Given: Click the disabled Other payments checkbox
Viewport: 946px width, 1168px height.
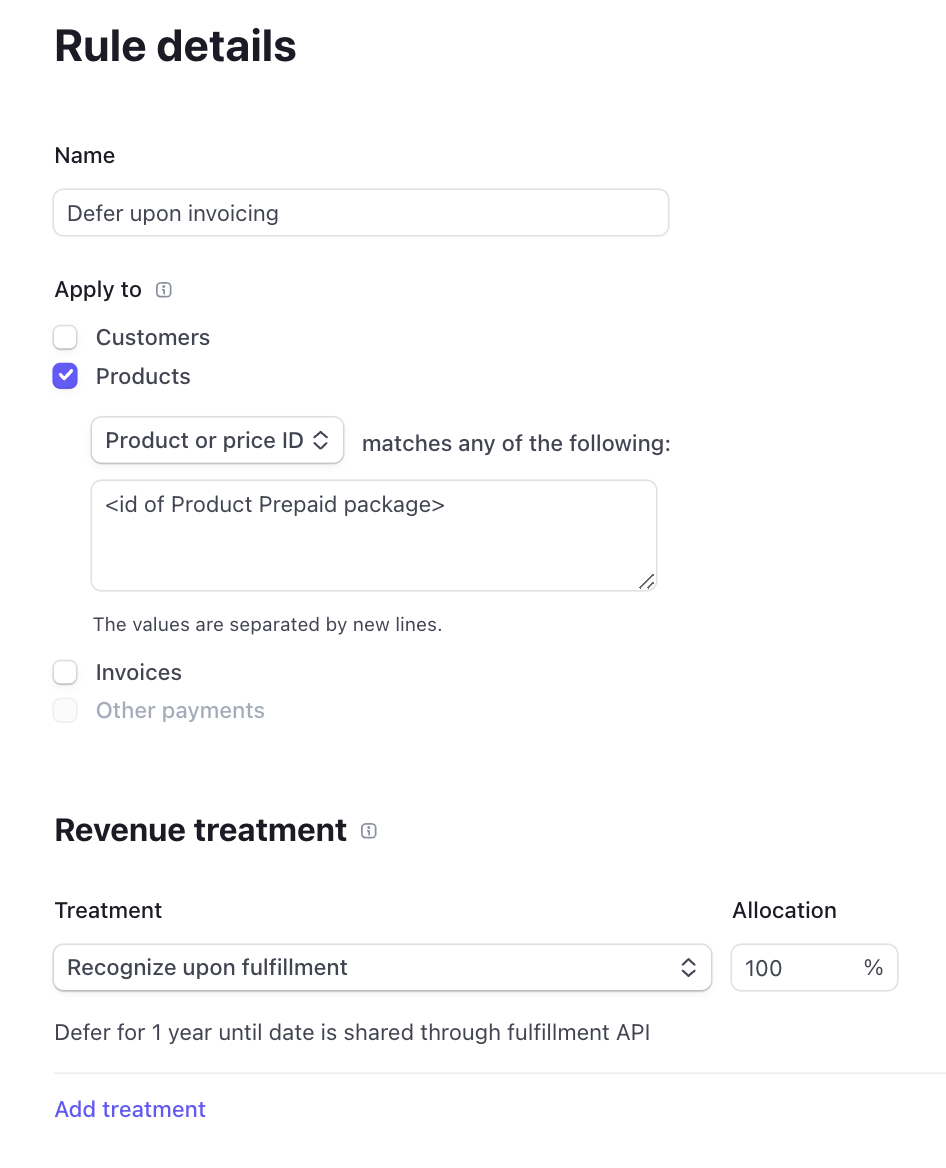Looking at the screenshot, I should click(x=65, y=709).
